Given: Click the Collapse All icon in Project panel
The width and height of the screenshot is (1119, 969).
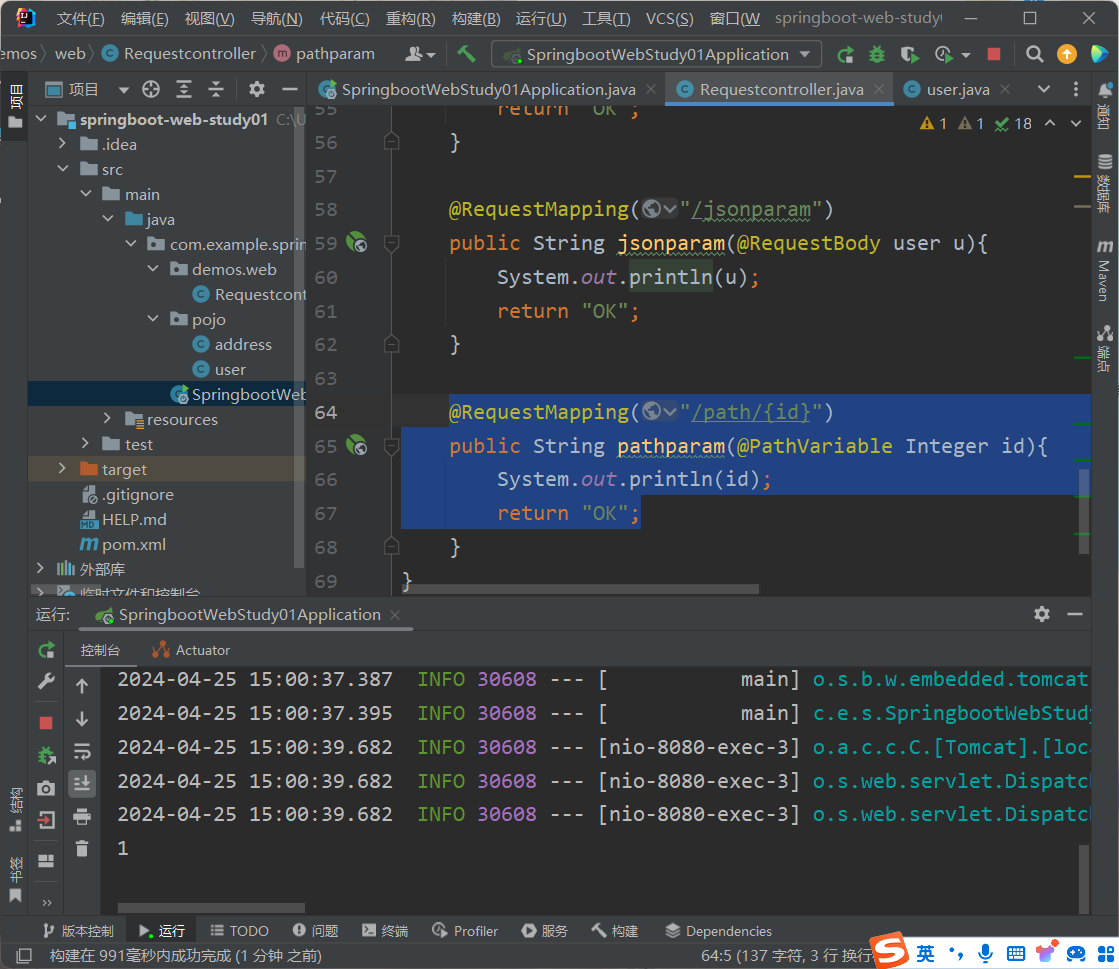Looking at the screenshot, I should pos(216,89).
